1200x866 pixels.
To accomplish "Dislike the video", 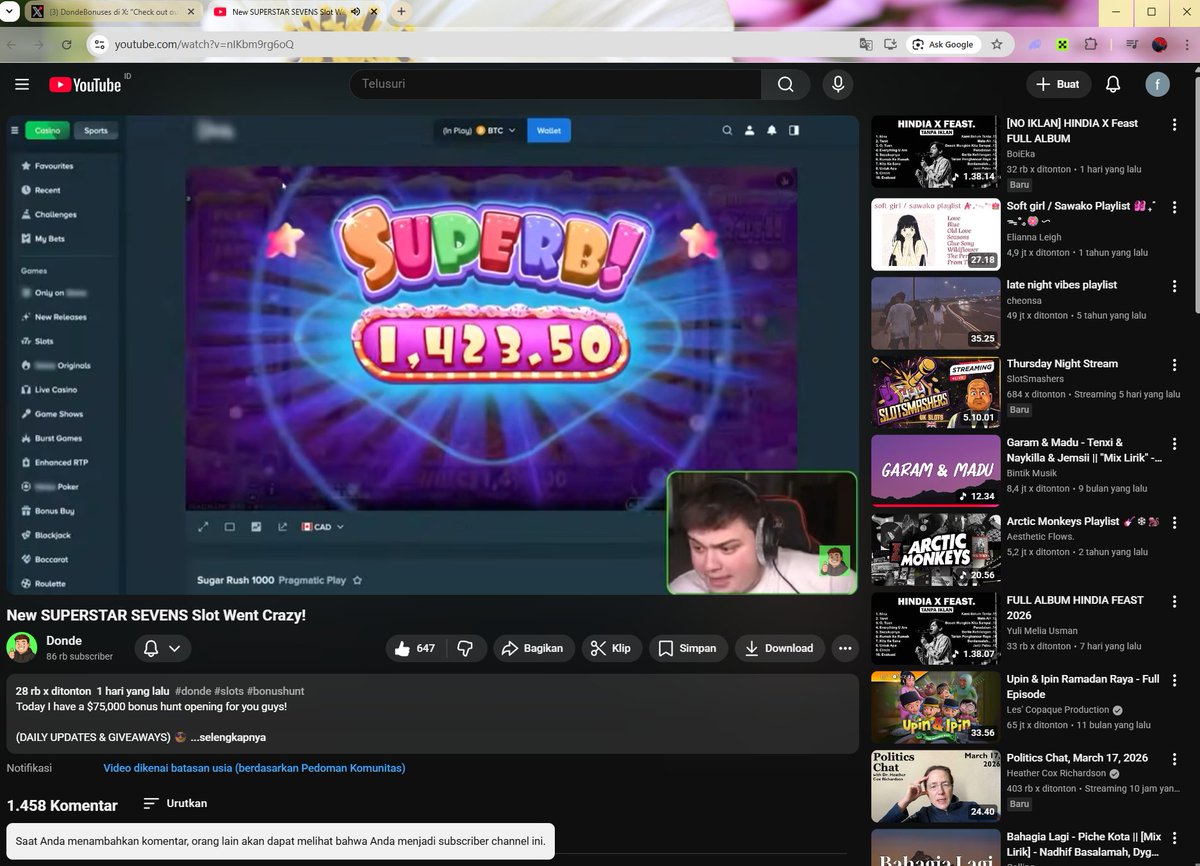I will 466,648.
